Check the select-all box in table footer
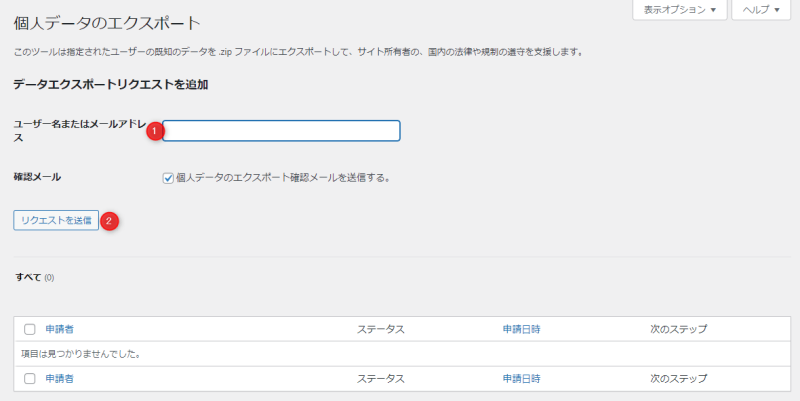The width and height of the screenshot is (800, 401). (x=29, y=379)
